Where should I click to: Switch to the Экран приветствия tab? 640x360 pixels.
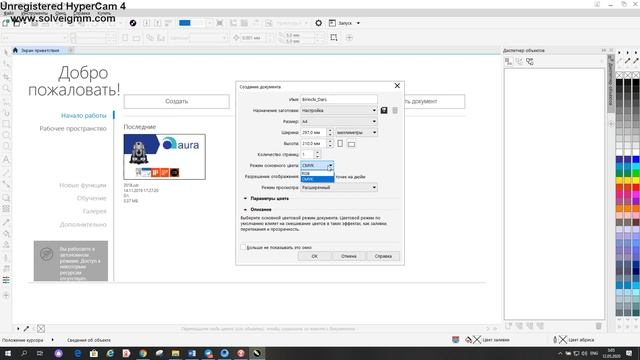[40, 50]
